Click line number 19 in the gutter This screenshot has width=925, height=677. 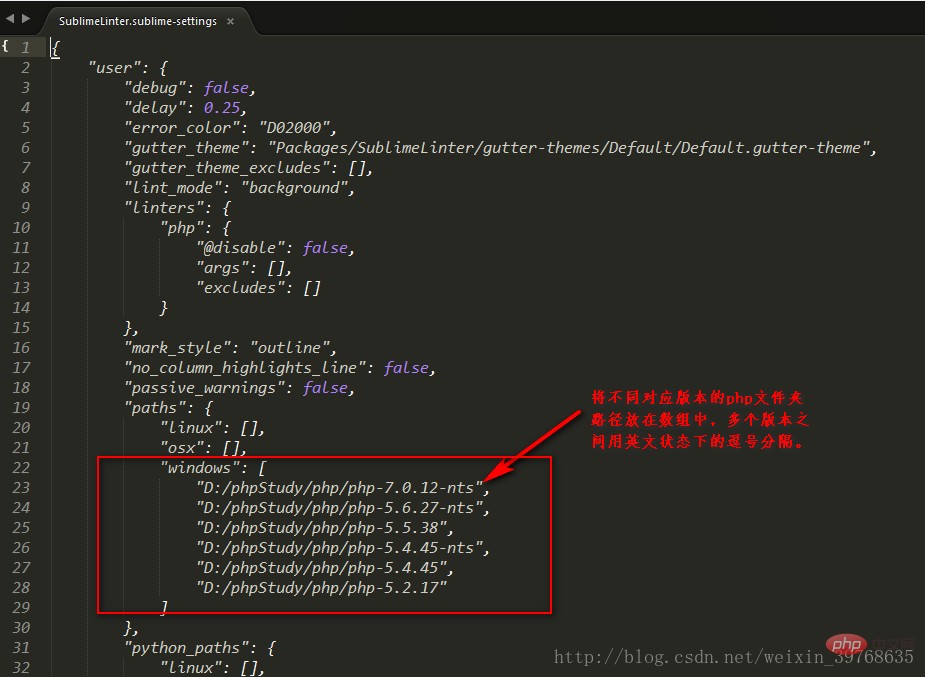click(21, 408)
